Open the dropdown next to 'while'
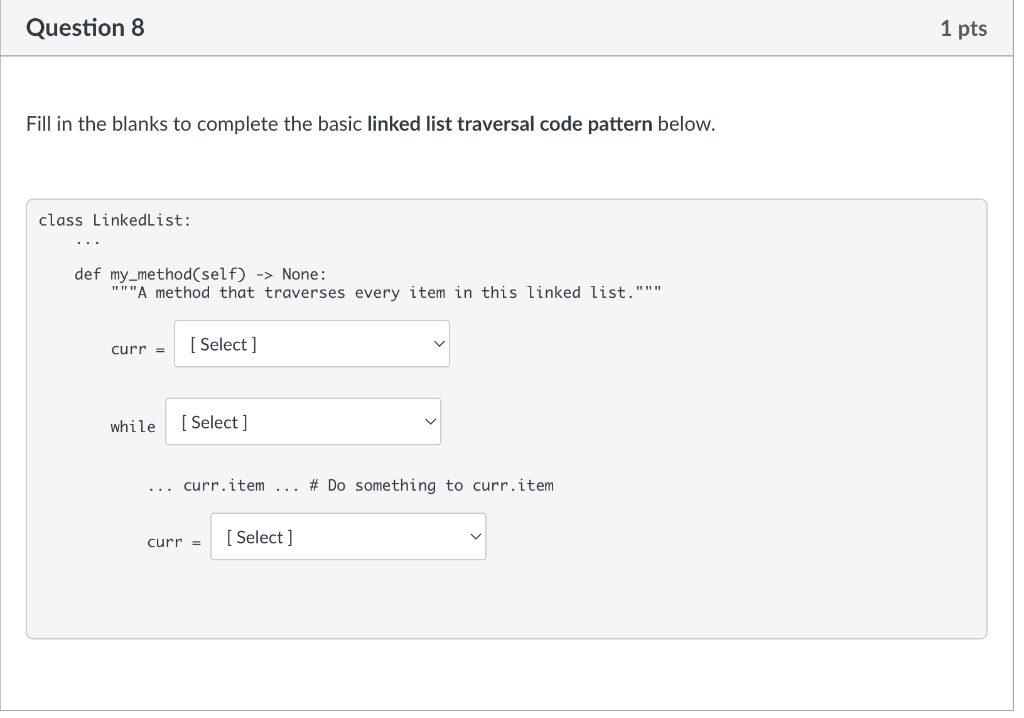The image size is (1024, 718). click(x=302, y=422)
